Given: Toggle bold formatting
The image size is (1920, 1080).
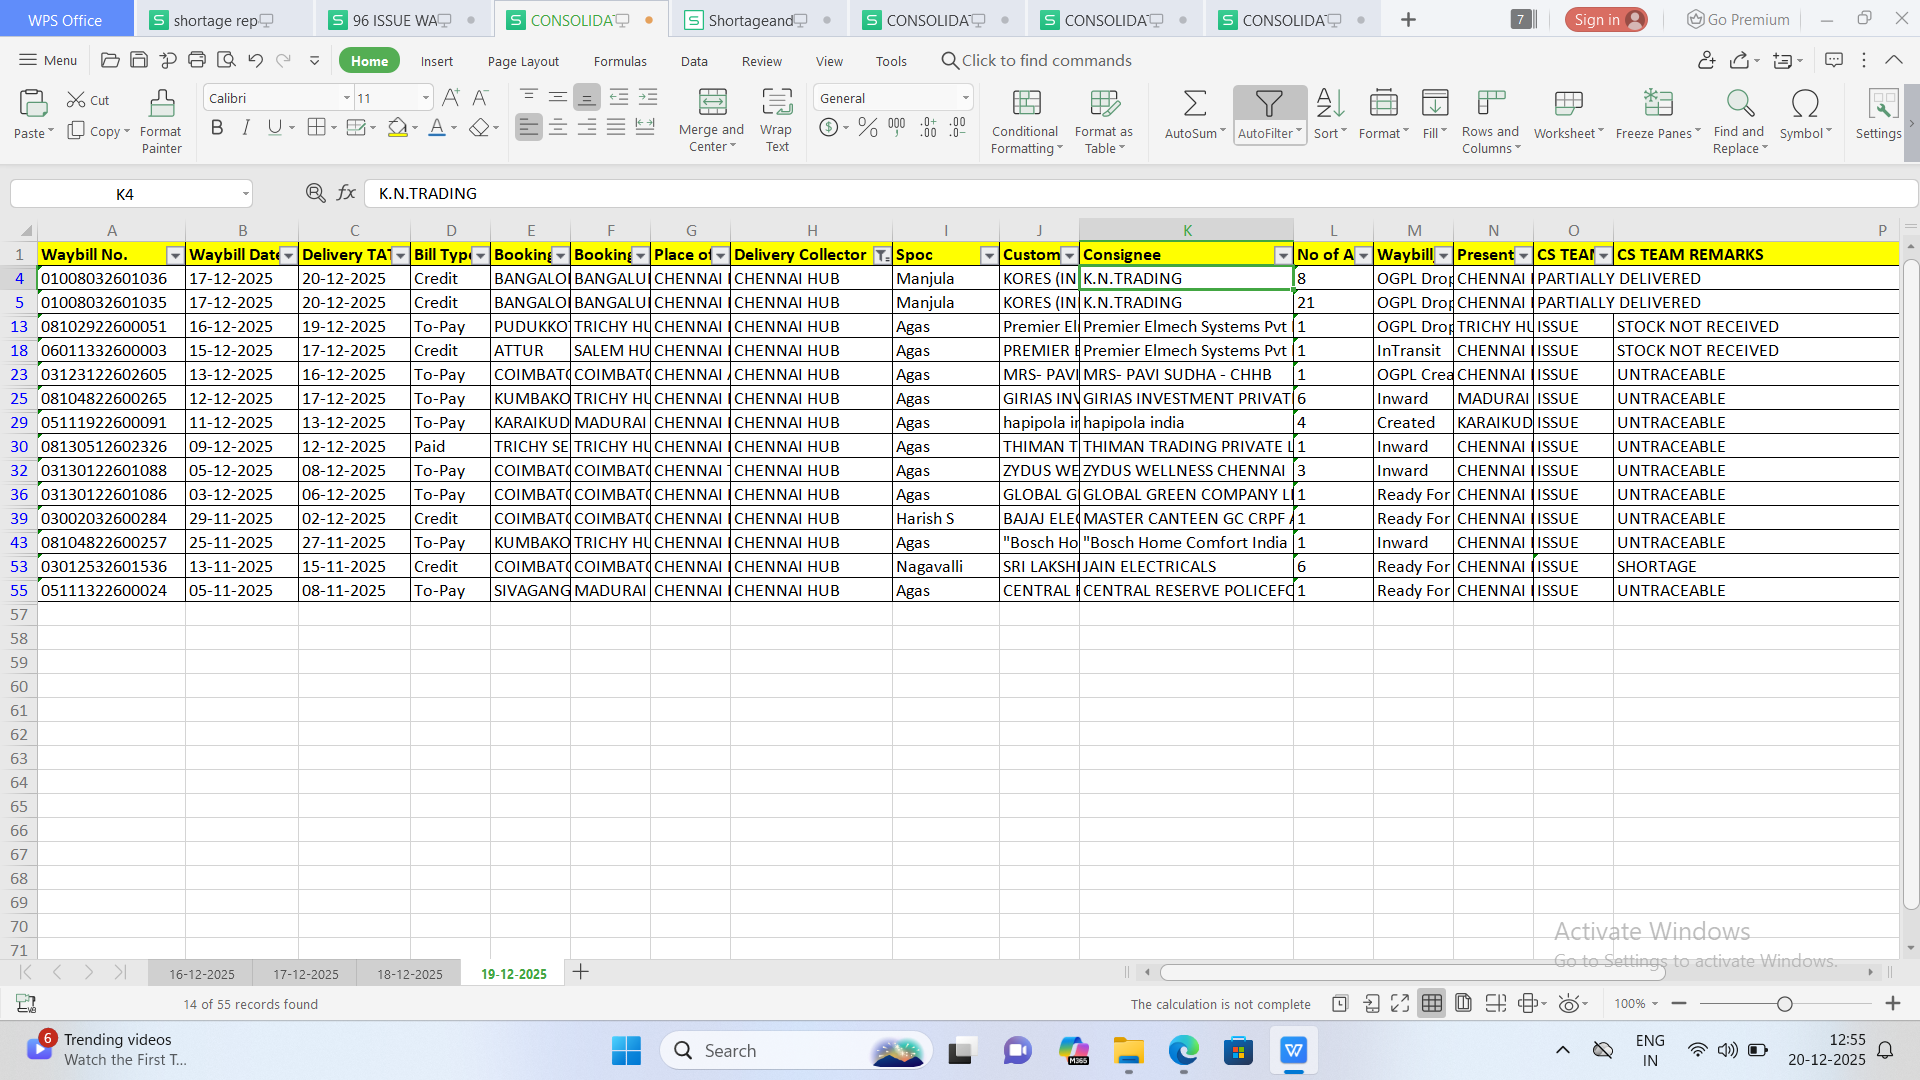Looking at the screenshot, I should [217, 128].
